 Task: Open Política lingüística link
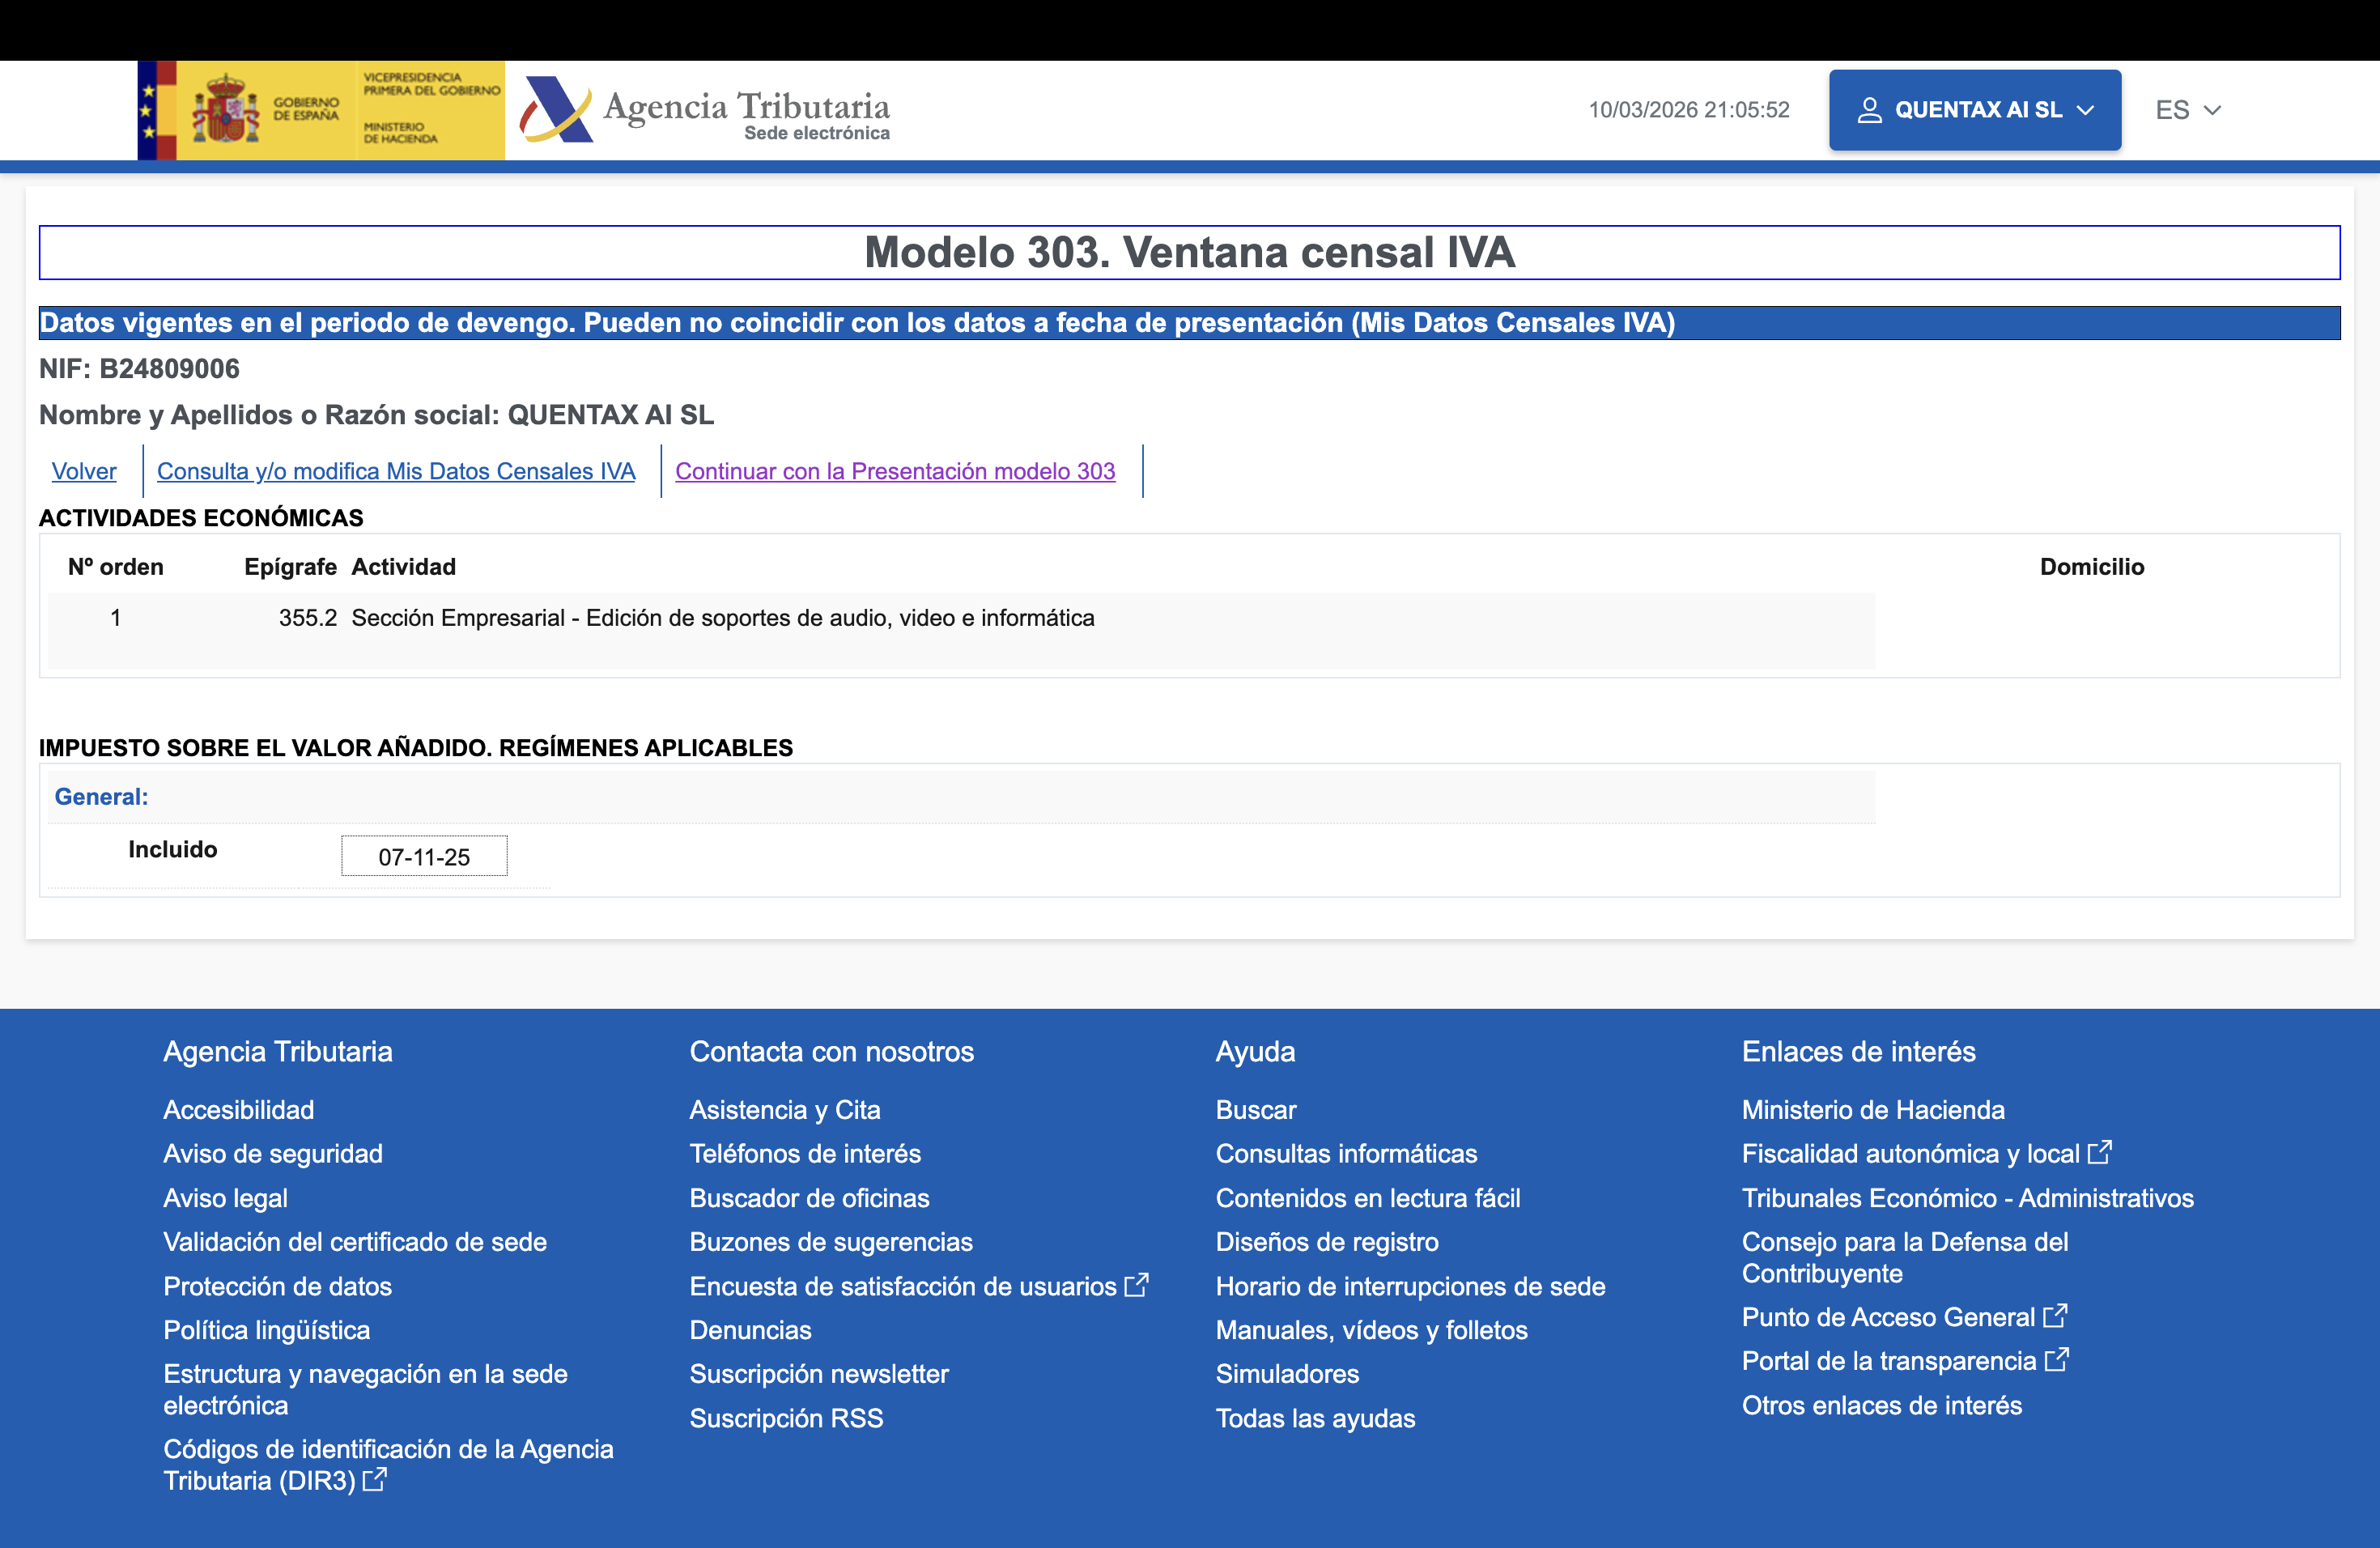click(267, 1330)
